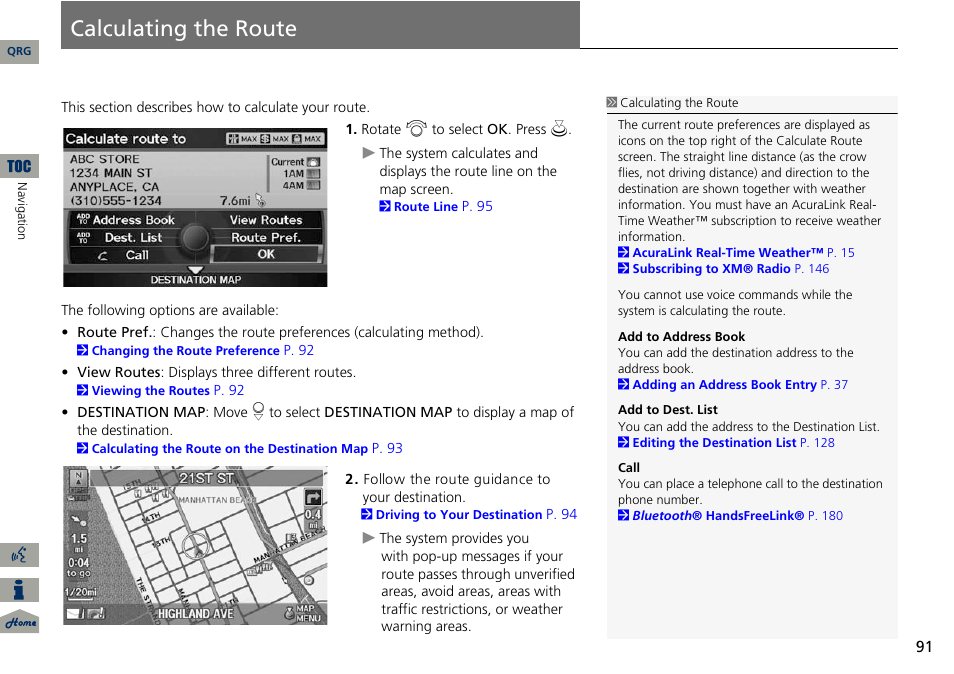Select Address Book option in screen image
The width and height of the screenshot is (954, 674).
pos(127,220)
